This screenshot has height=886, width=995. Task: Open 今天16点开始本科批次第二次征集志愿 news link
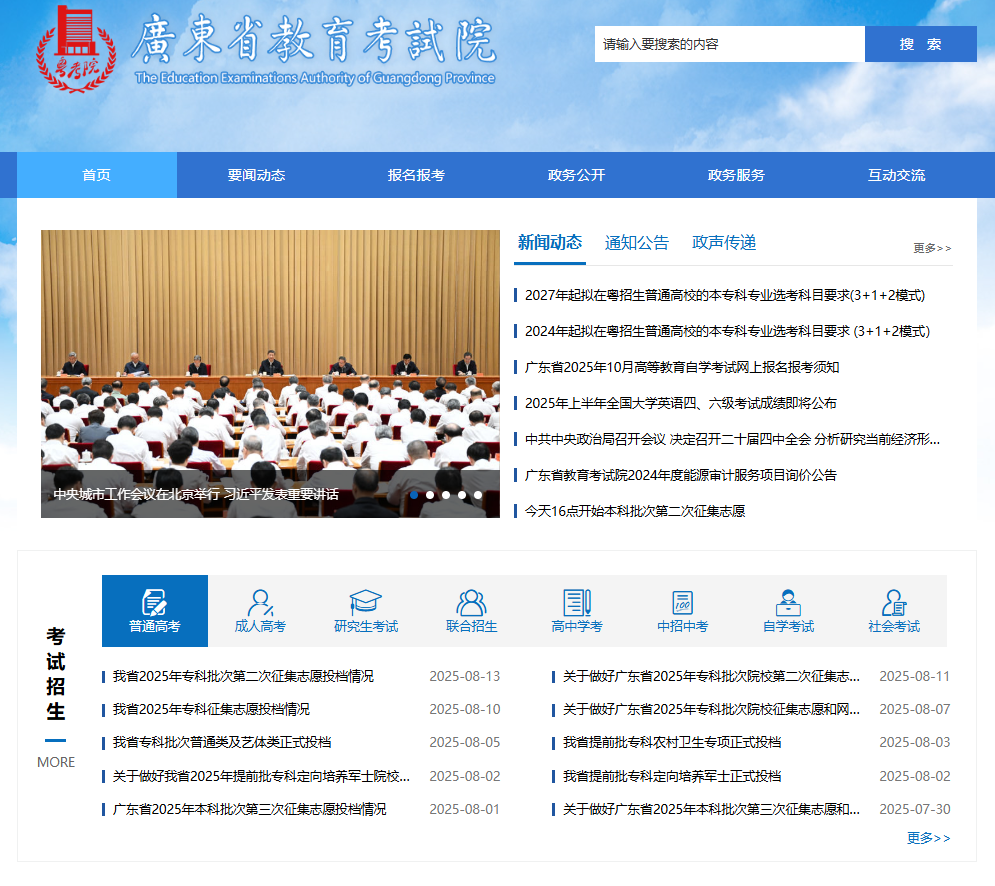point(635,511)
